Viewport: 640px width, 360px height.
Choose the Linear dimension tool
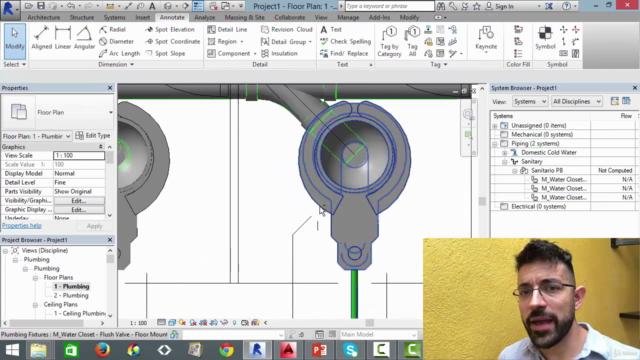[x=62, y=38]
